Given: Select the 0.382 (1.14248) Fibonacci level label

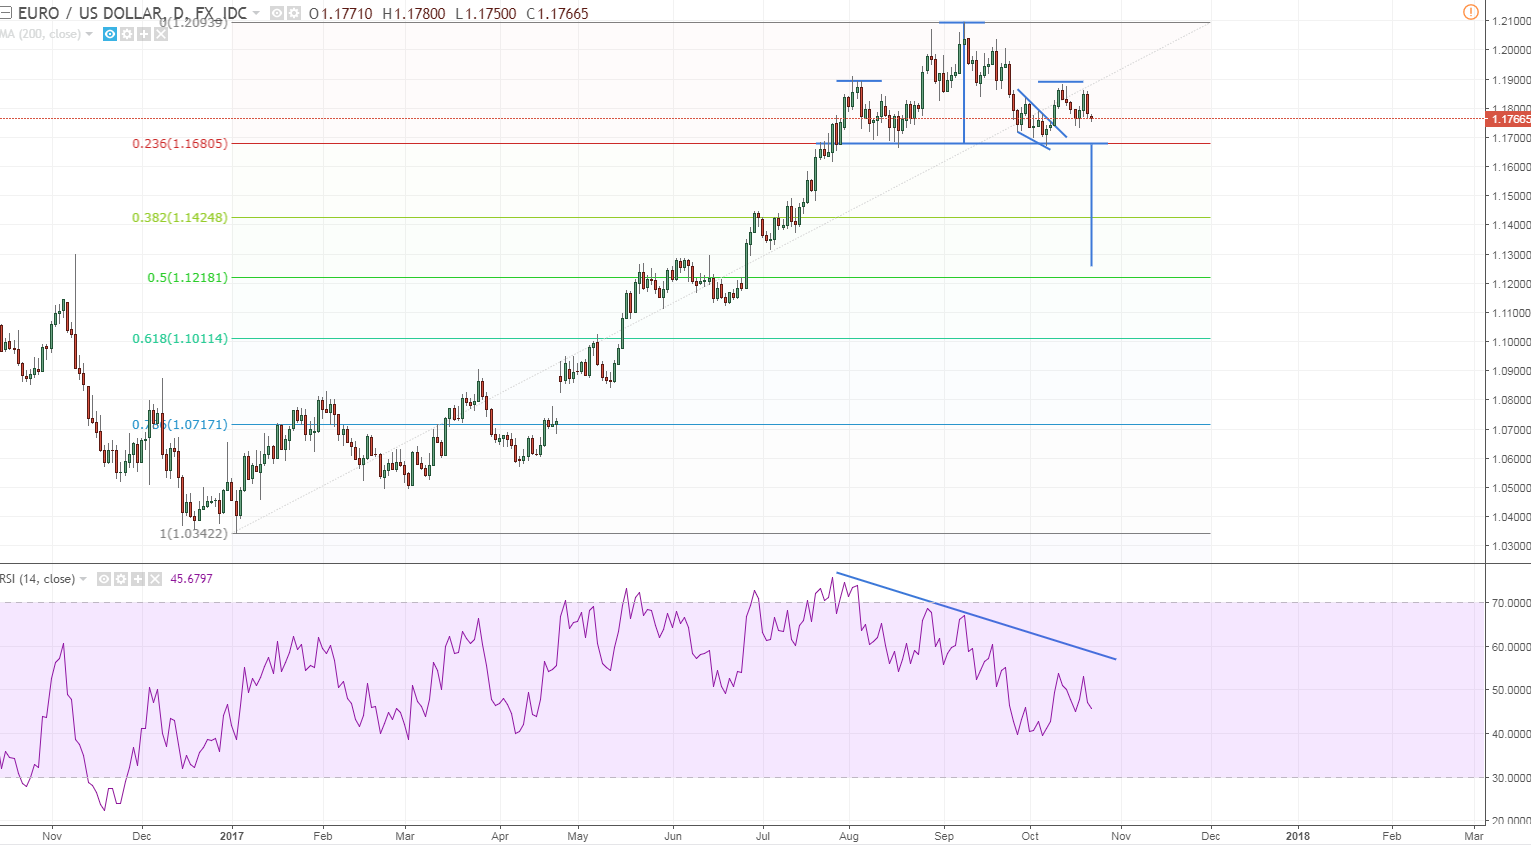Looking at the screenshot, I should (180, 217).
